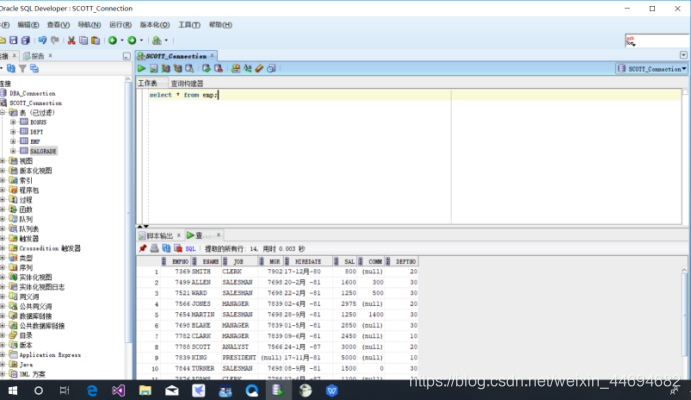Expand the SALGRADE table node
The width and height of the screenshot is (691, 400).
tap(13, 151)
